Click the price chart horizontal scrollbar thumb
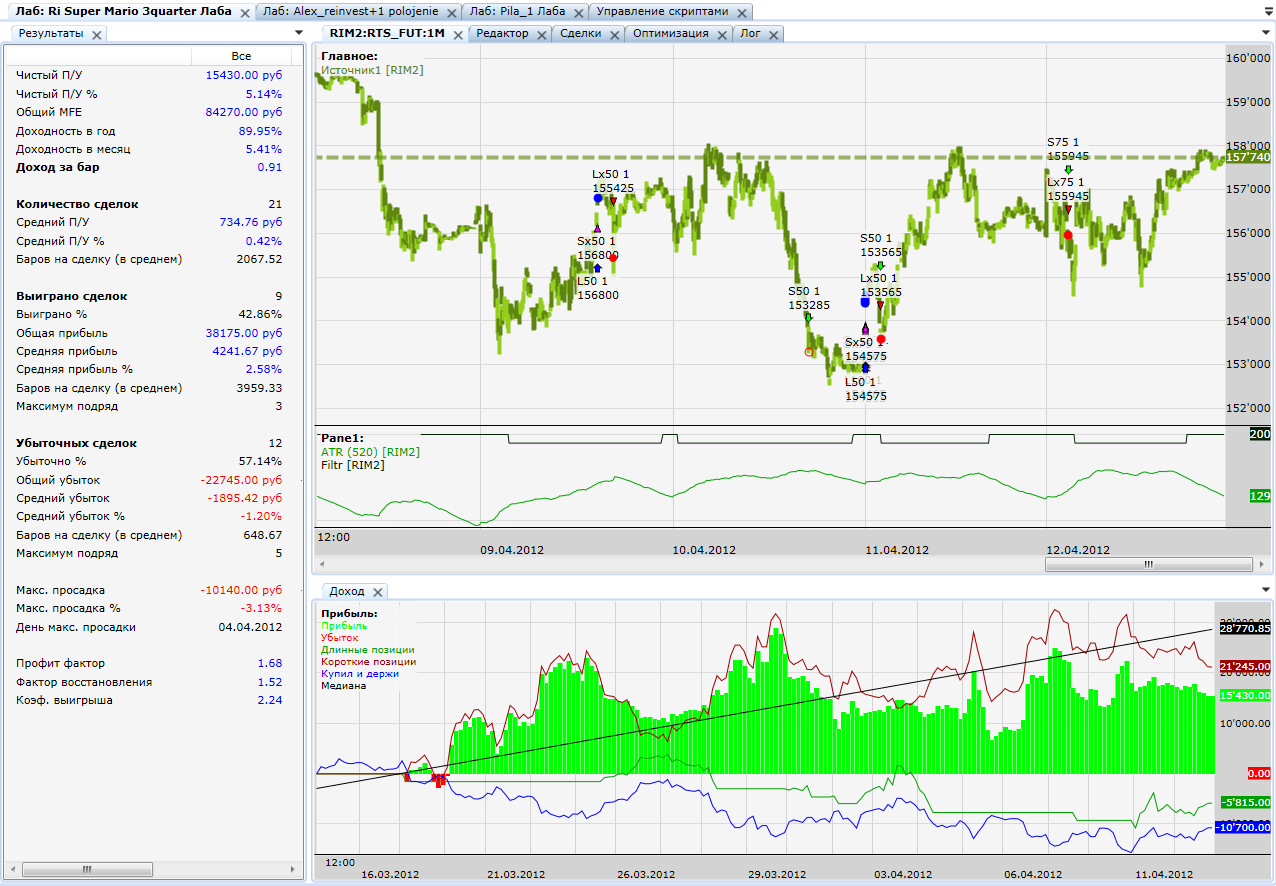The width and height of the screenshot is (1276, 886). point(1148,564)
